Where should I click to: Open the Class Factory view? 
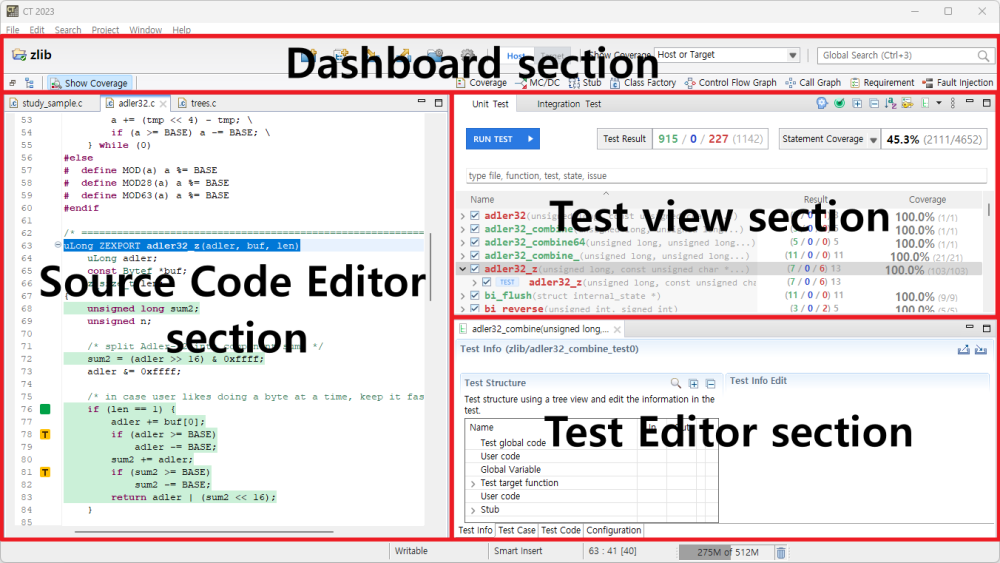[x=643, y=83]
